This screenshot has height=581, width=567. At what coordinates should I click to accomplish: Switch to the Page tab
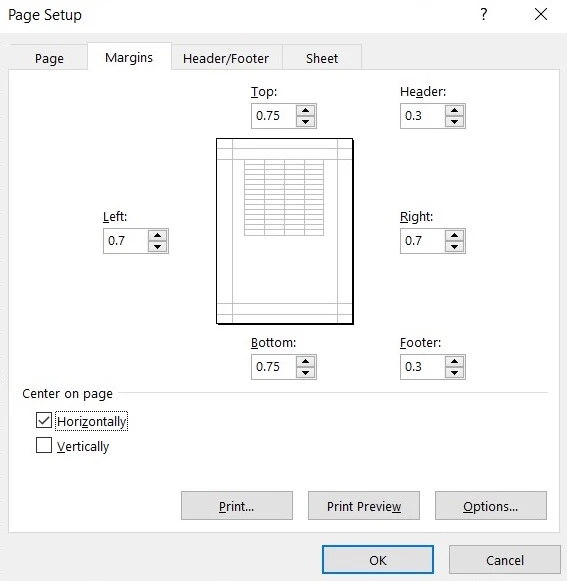tap(49, 58)
